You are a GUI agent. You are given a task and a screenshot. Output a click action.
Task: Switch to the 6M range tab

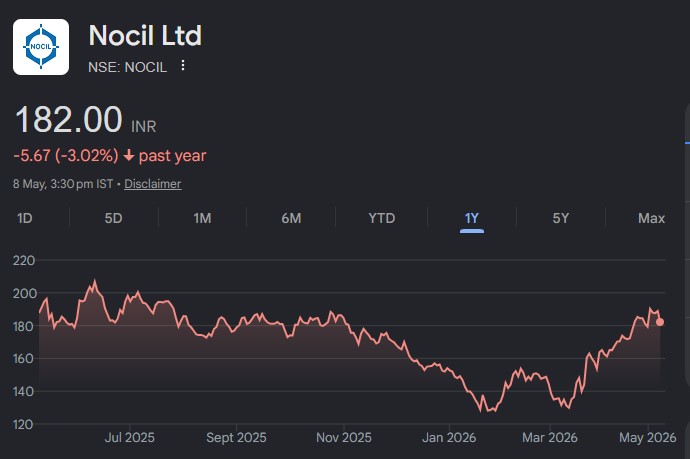[x=291, y=218]
